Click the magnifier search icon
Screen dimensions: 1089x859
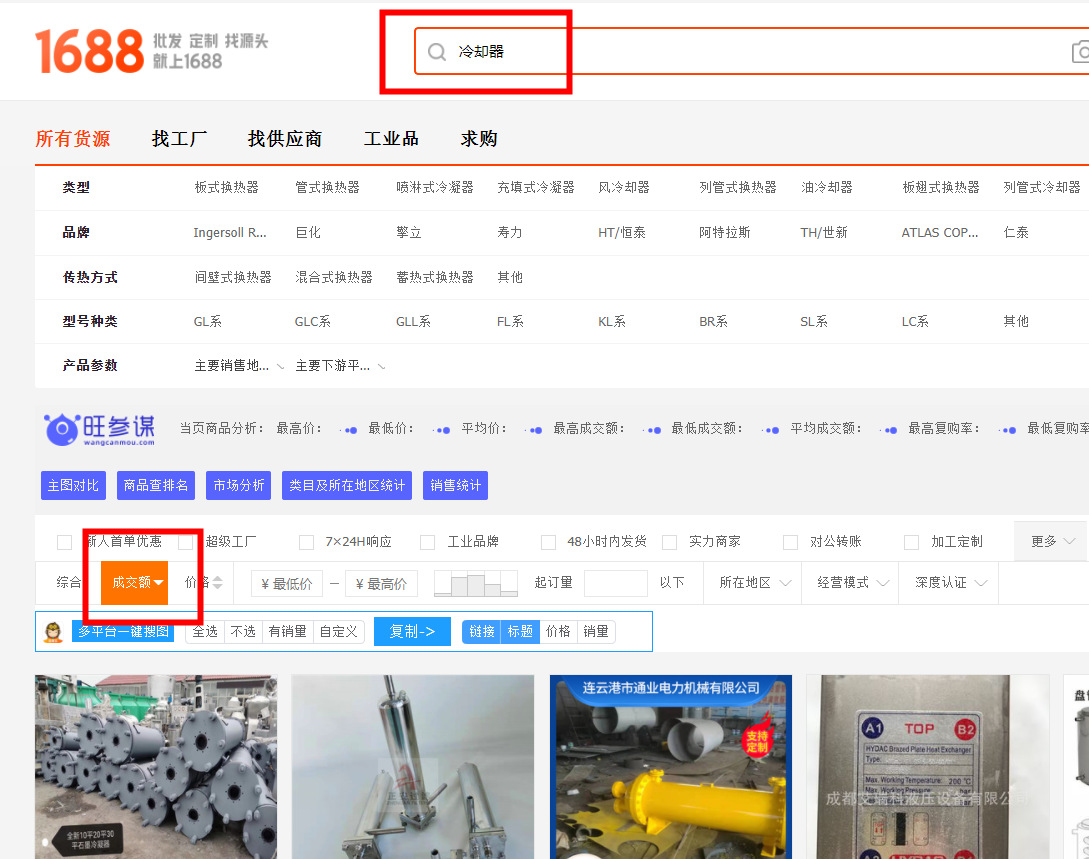point(436,51)
